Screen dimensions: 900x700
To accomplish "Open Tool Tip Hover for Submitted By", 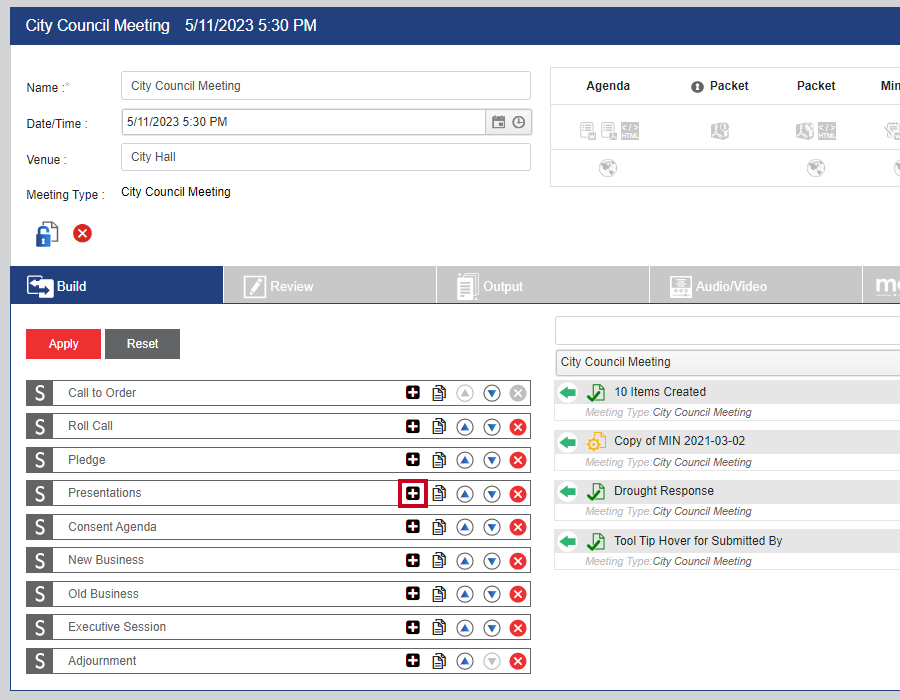I will click(x=698, y=540).
